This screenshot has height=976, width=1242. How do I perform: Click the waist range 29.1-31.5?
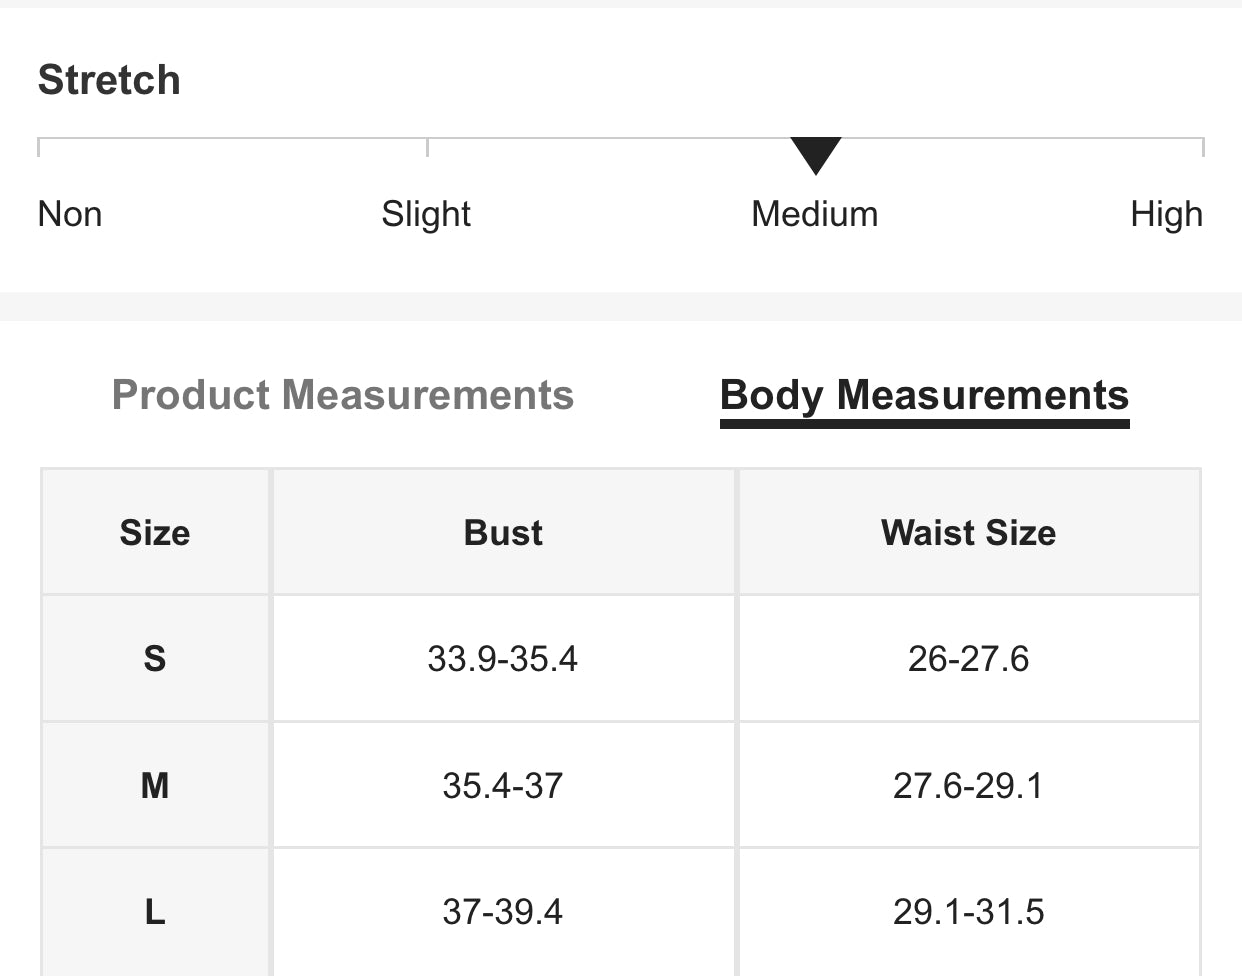pyautogui.click(x=968, y=912)
